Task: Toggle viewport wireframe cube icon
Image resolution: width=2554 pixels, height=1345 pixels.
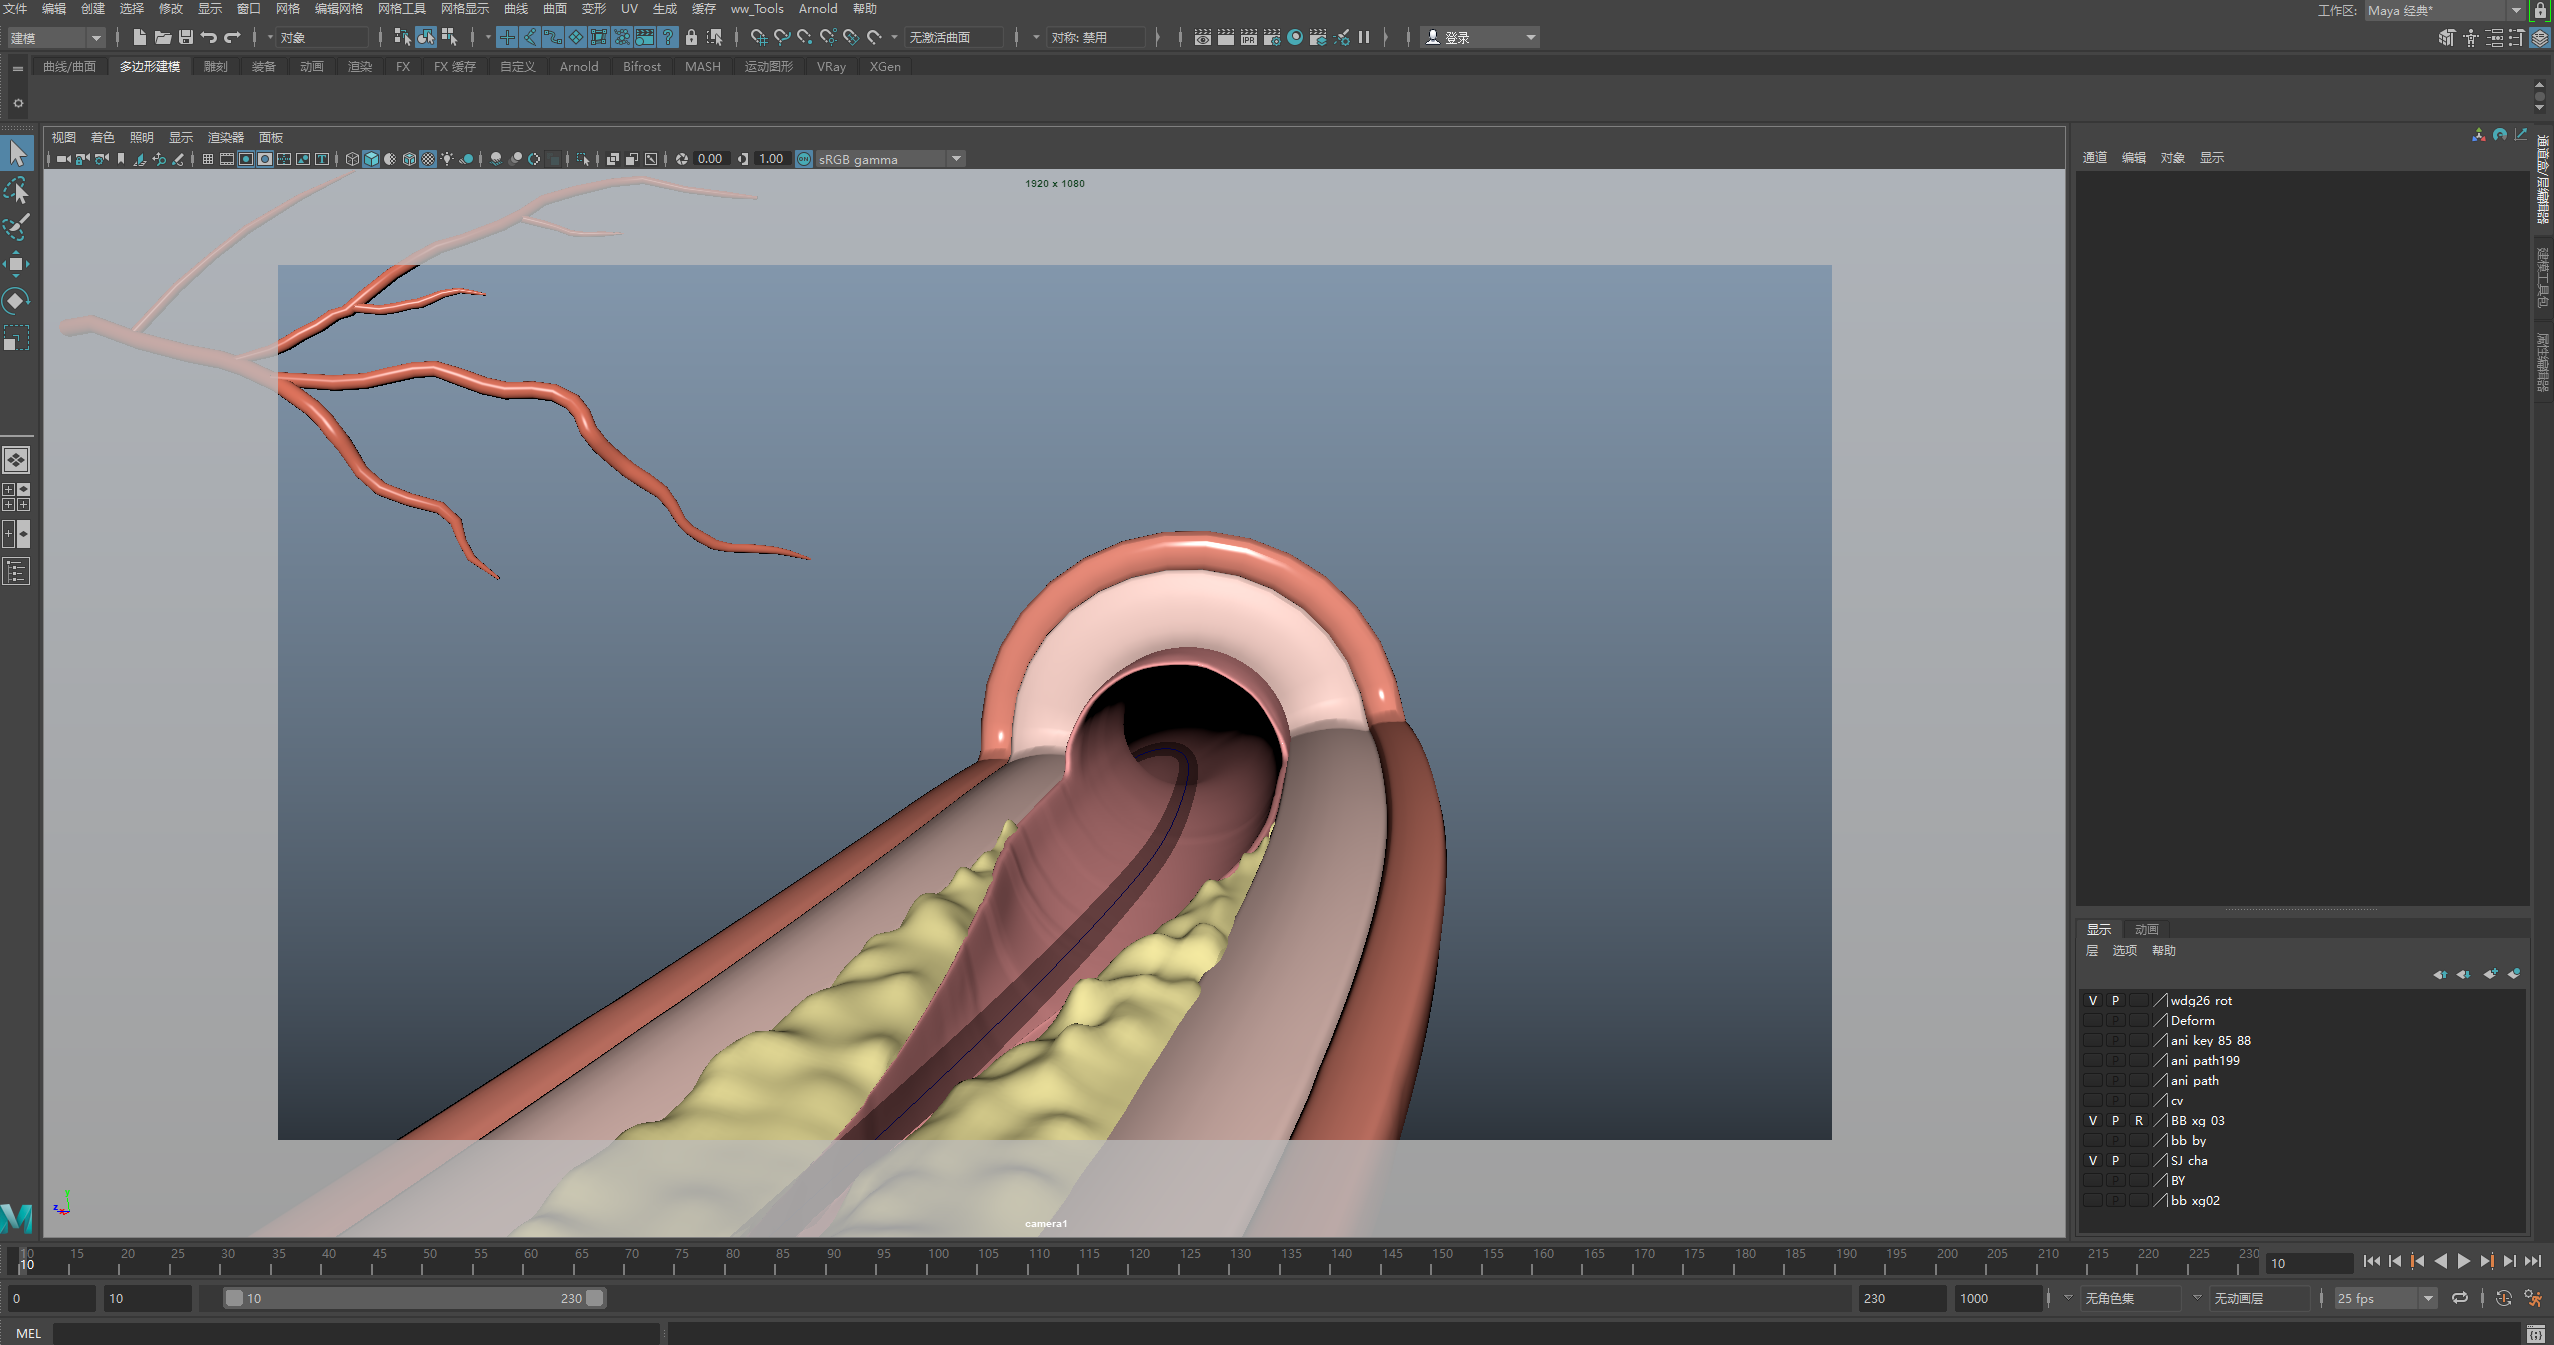Action: (352, 159)
